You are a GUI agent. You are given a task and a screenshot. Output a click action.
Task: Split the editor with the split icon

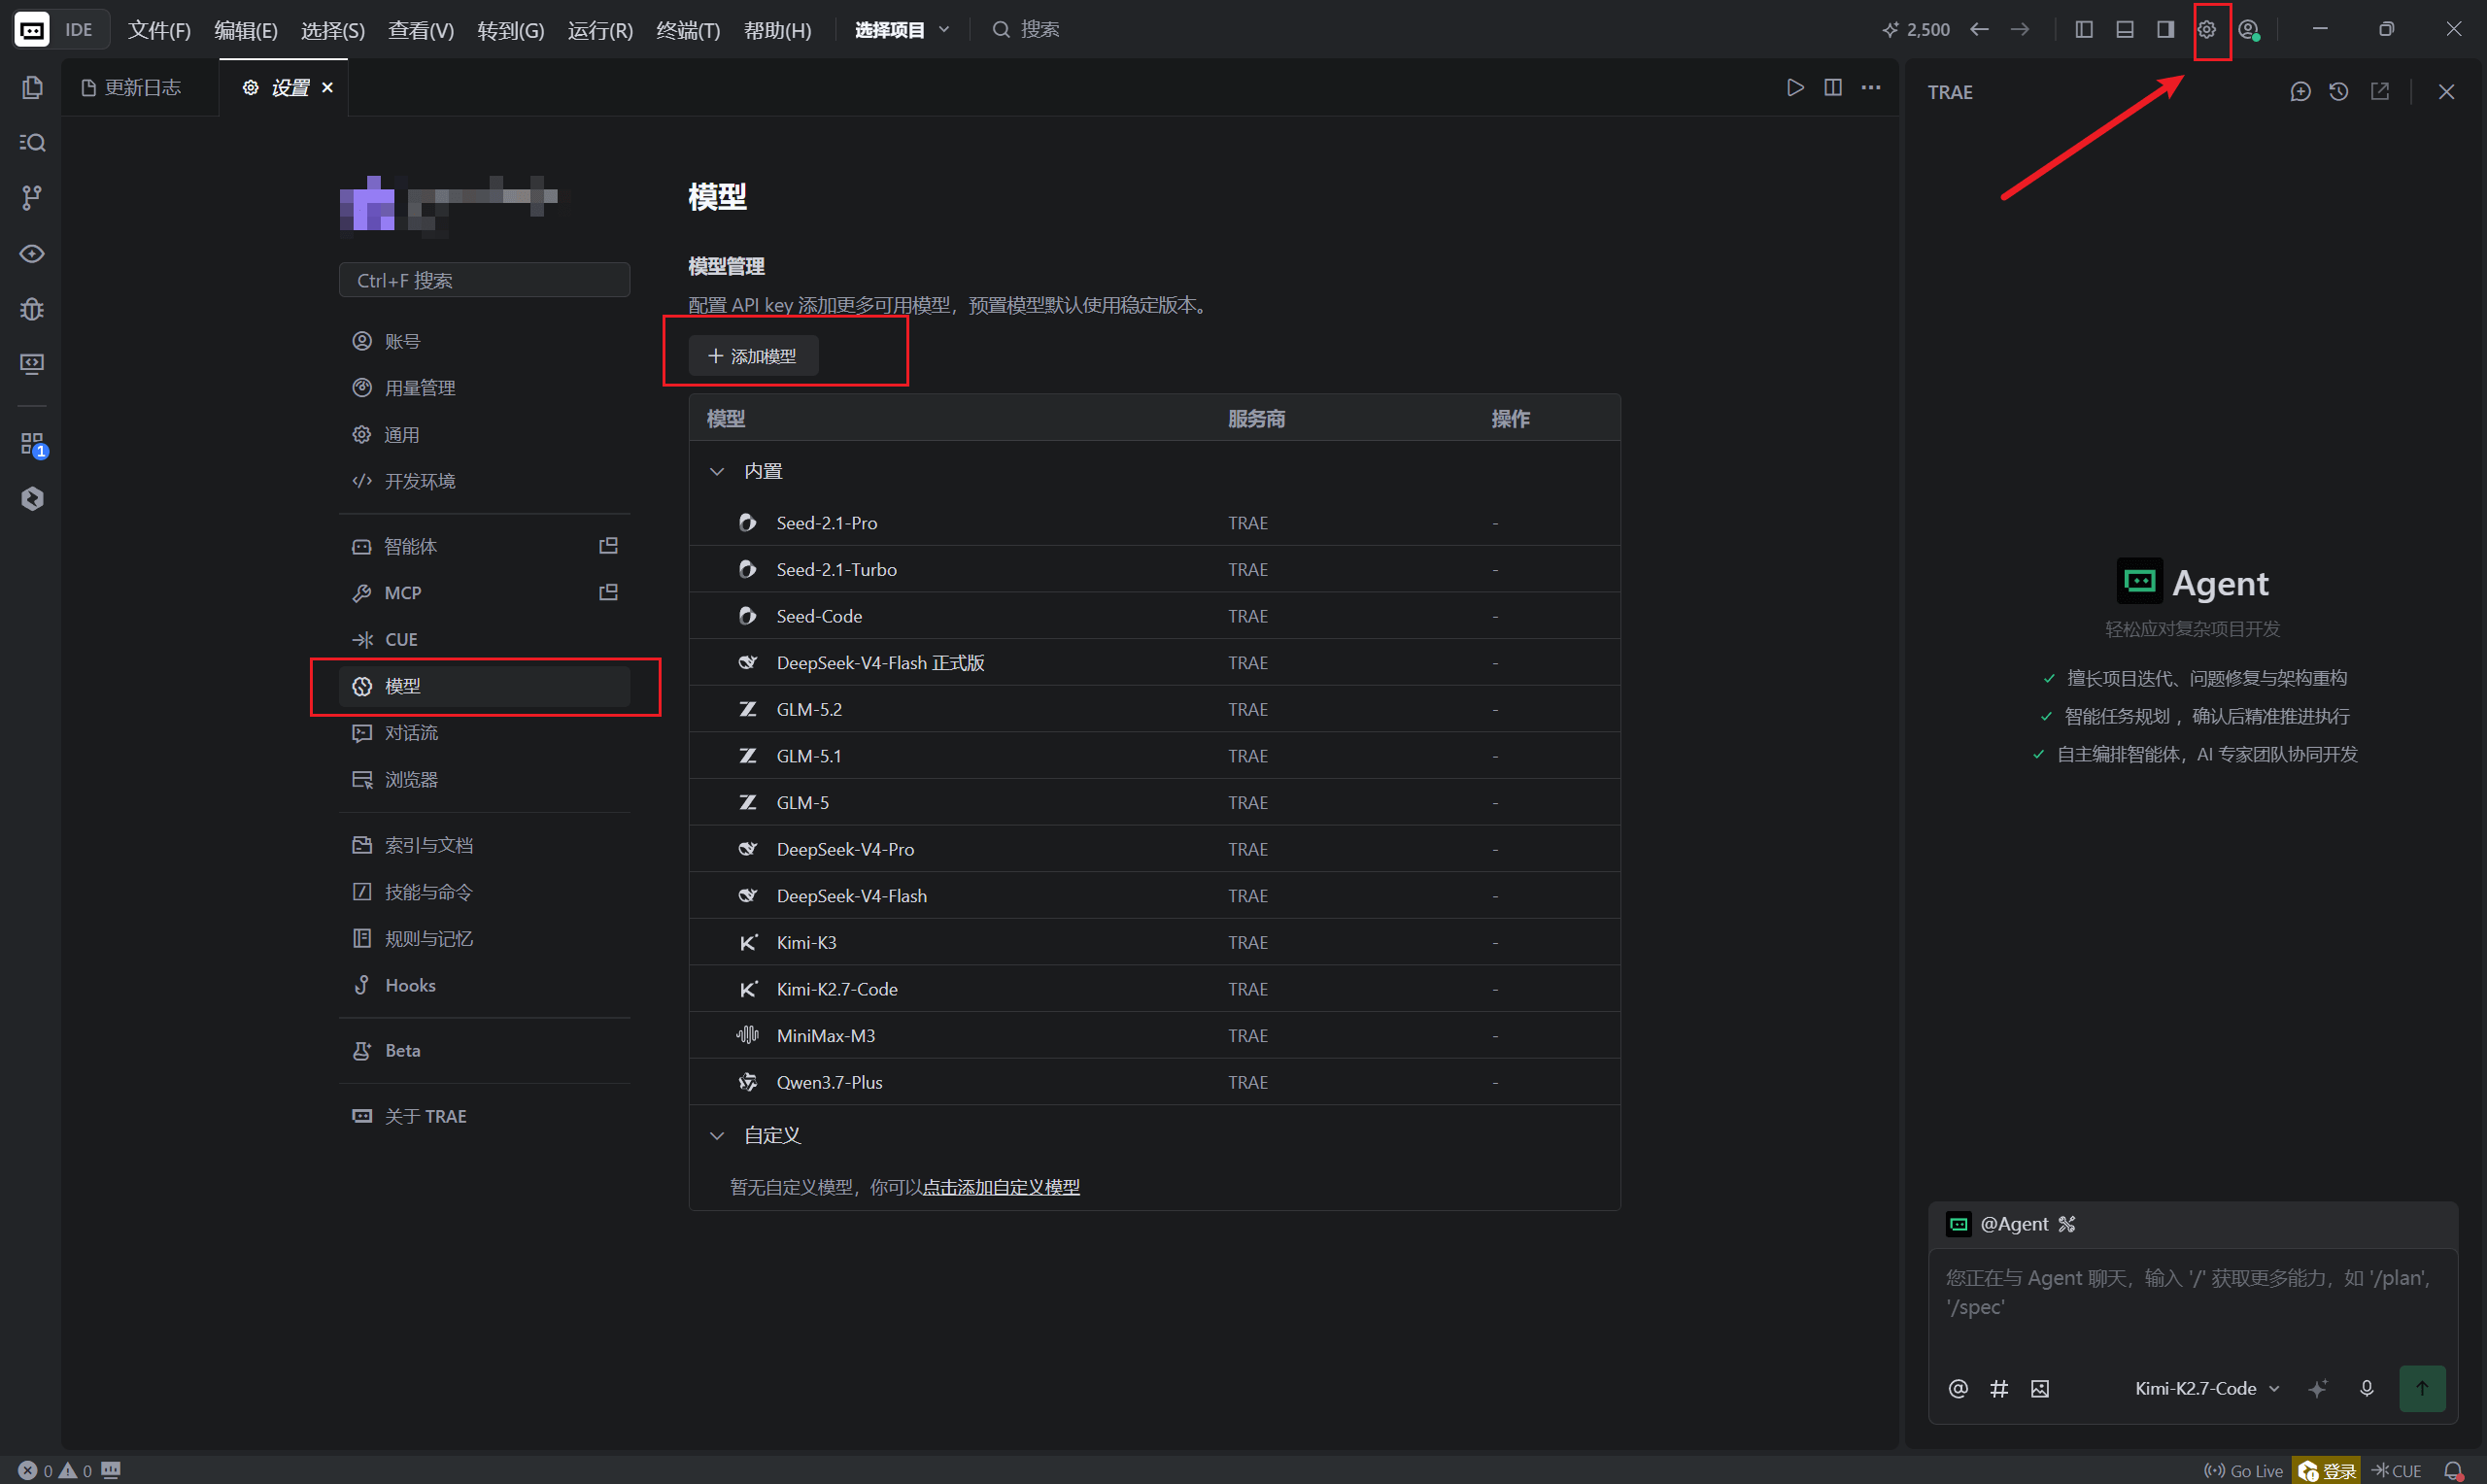pos(1833,88)
